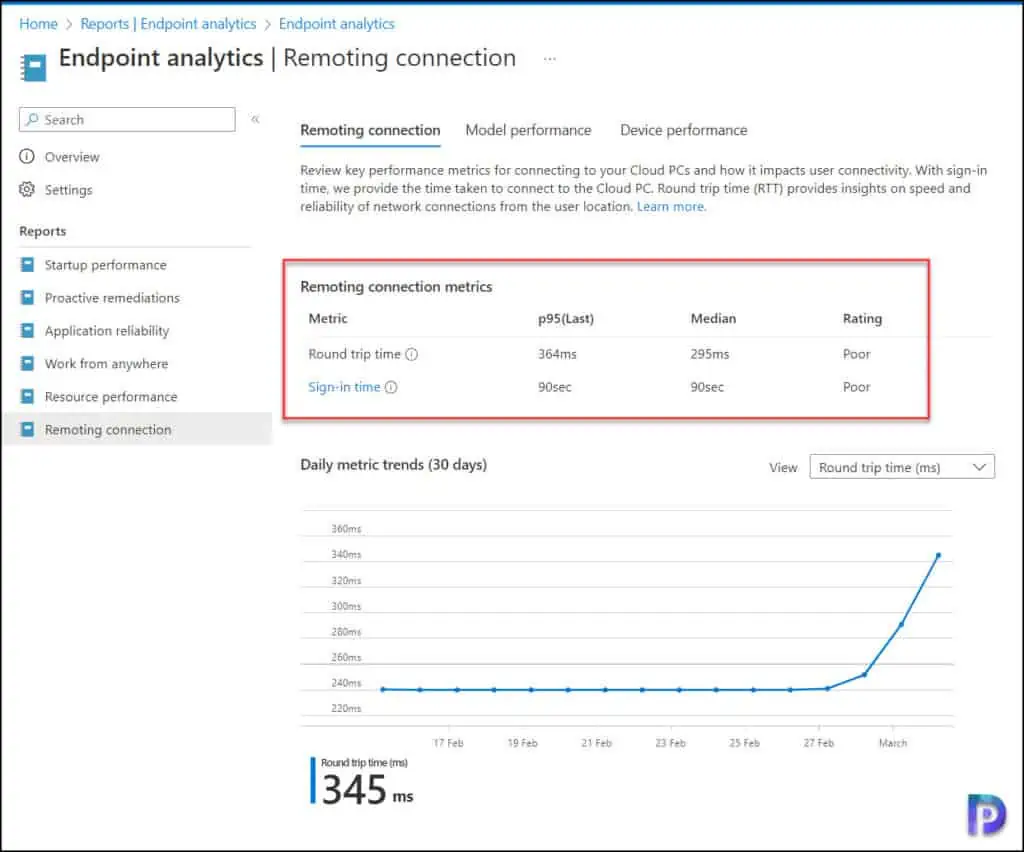
Task: Open Resource performance report
Action: [x=110, y=397]
